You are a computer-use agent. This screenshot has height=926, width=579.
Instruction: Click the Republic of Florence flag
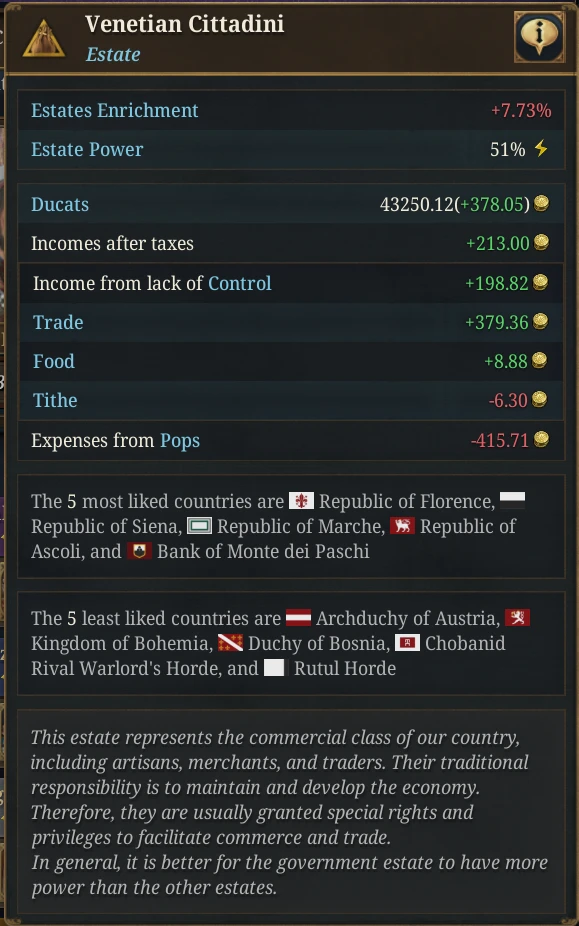tap(301, 501)
